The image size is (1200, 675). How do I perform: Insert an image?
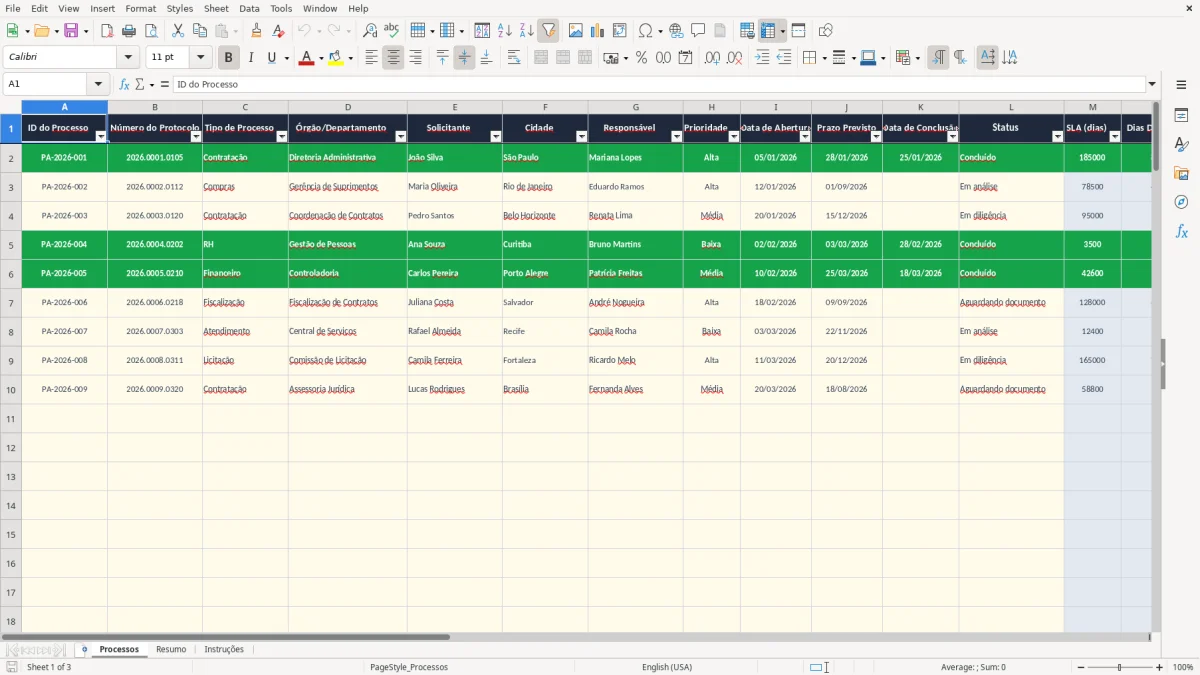click(576, 31)
